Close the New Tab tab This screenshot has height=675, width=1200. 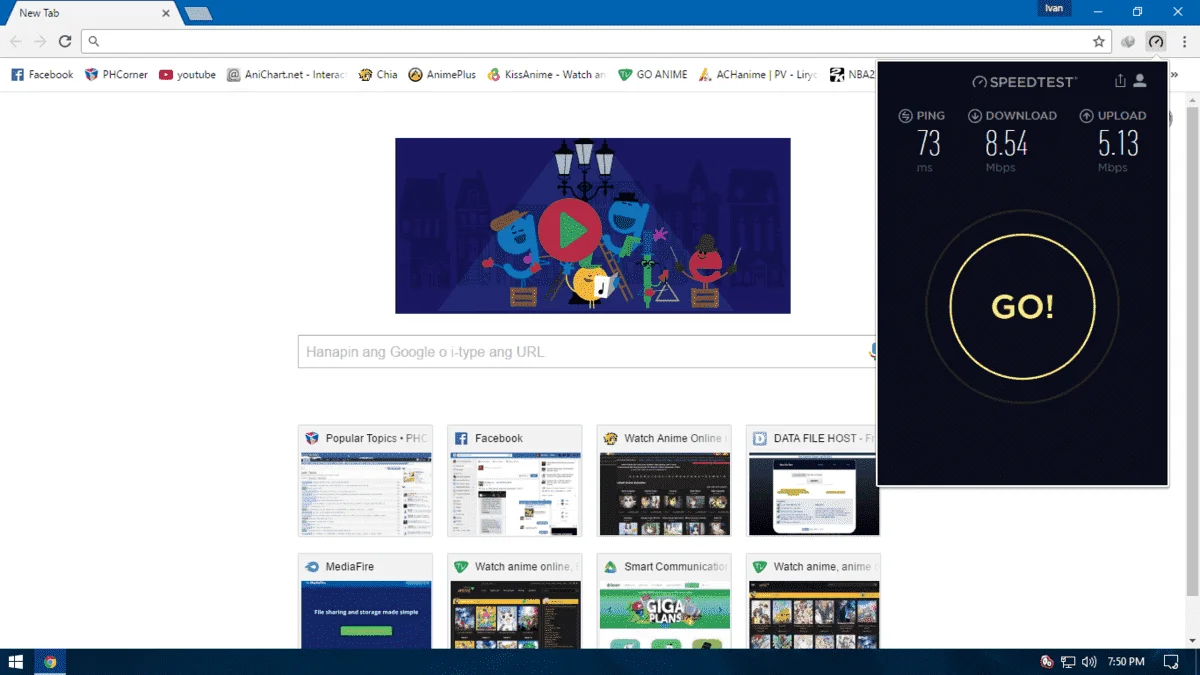click(166, 13)
